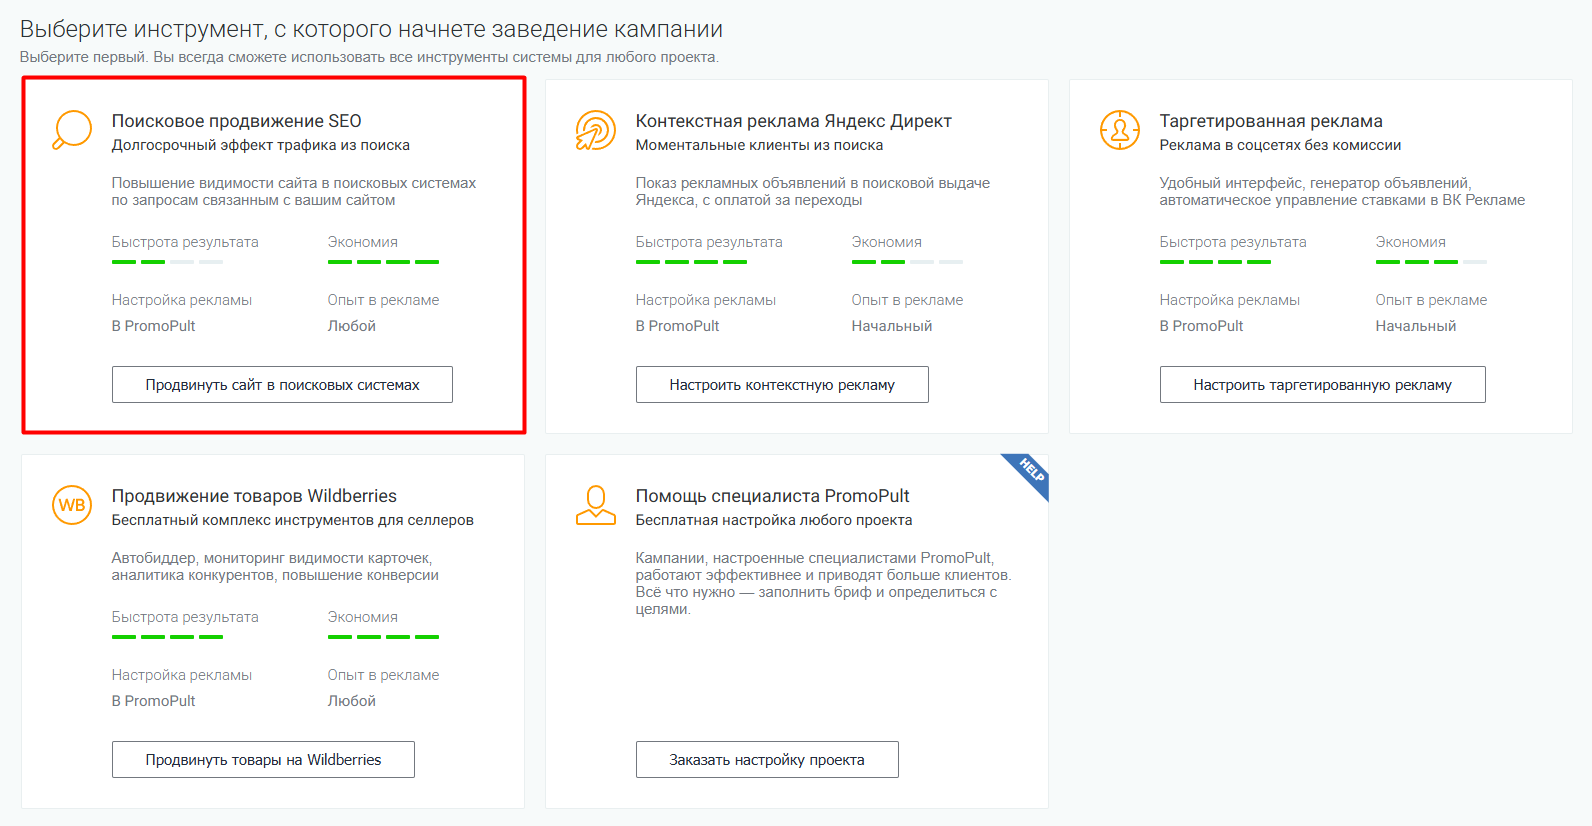The height and width of the screenshot is (826, 1592).
Task: Click the Настроить таргетированную рекламу button
Action: click(1322, 385)
